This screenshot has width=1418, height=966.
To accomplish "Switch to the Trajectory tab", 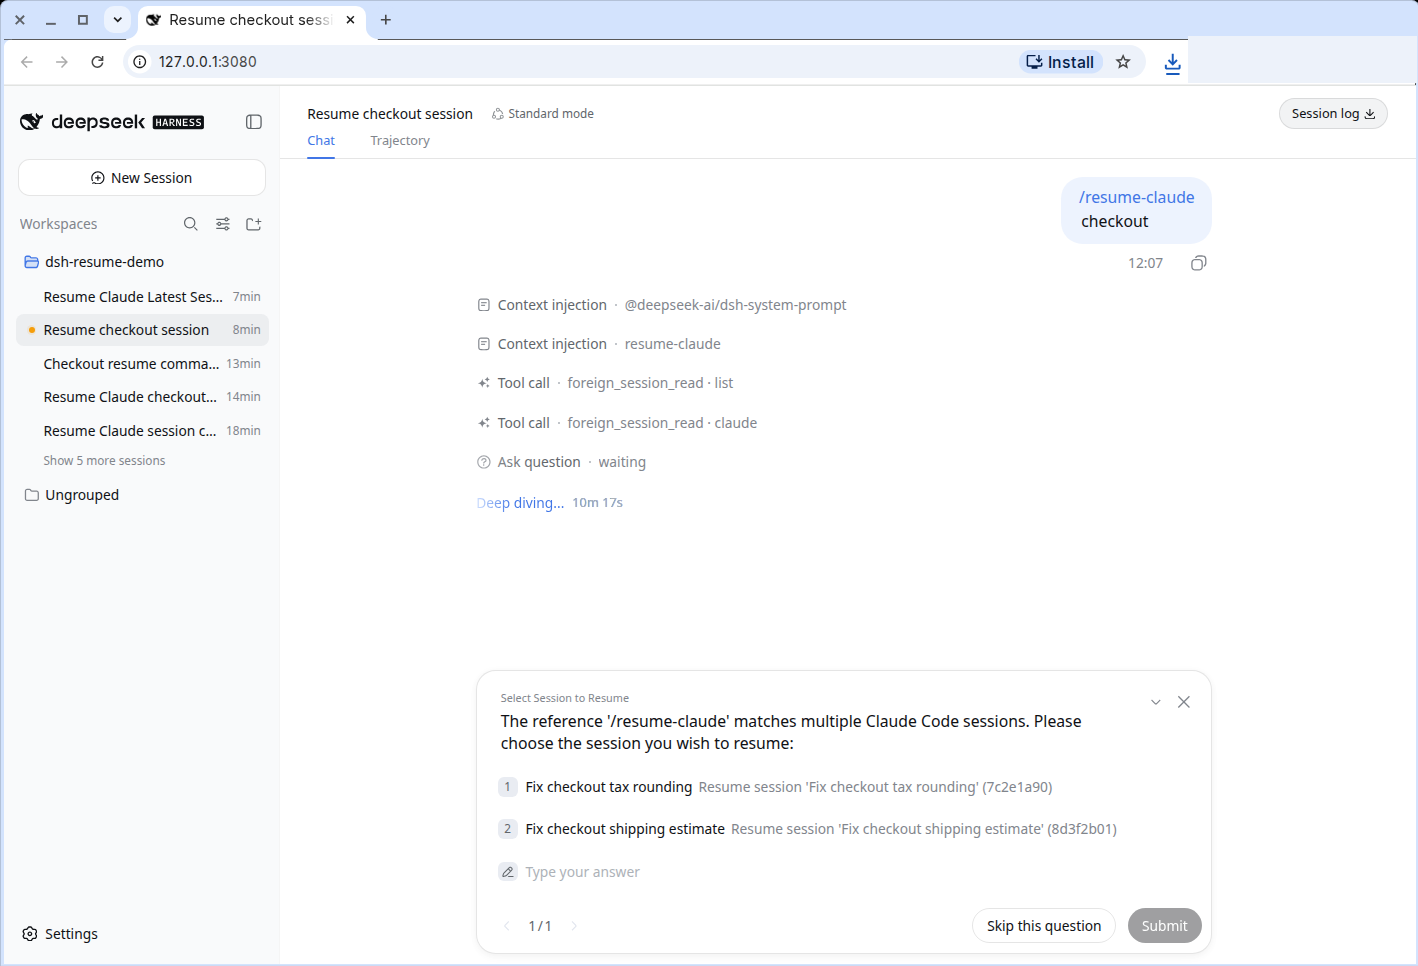I will (400, 141).
